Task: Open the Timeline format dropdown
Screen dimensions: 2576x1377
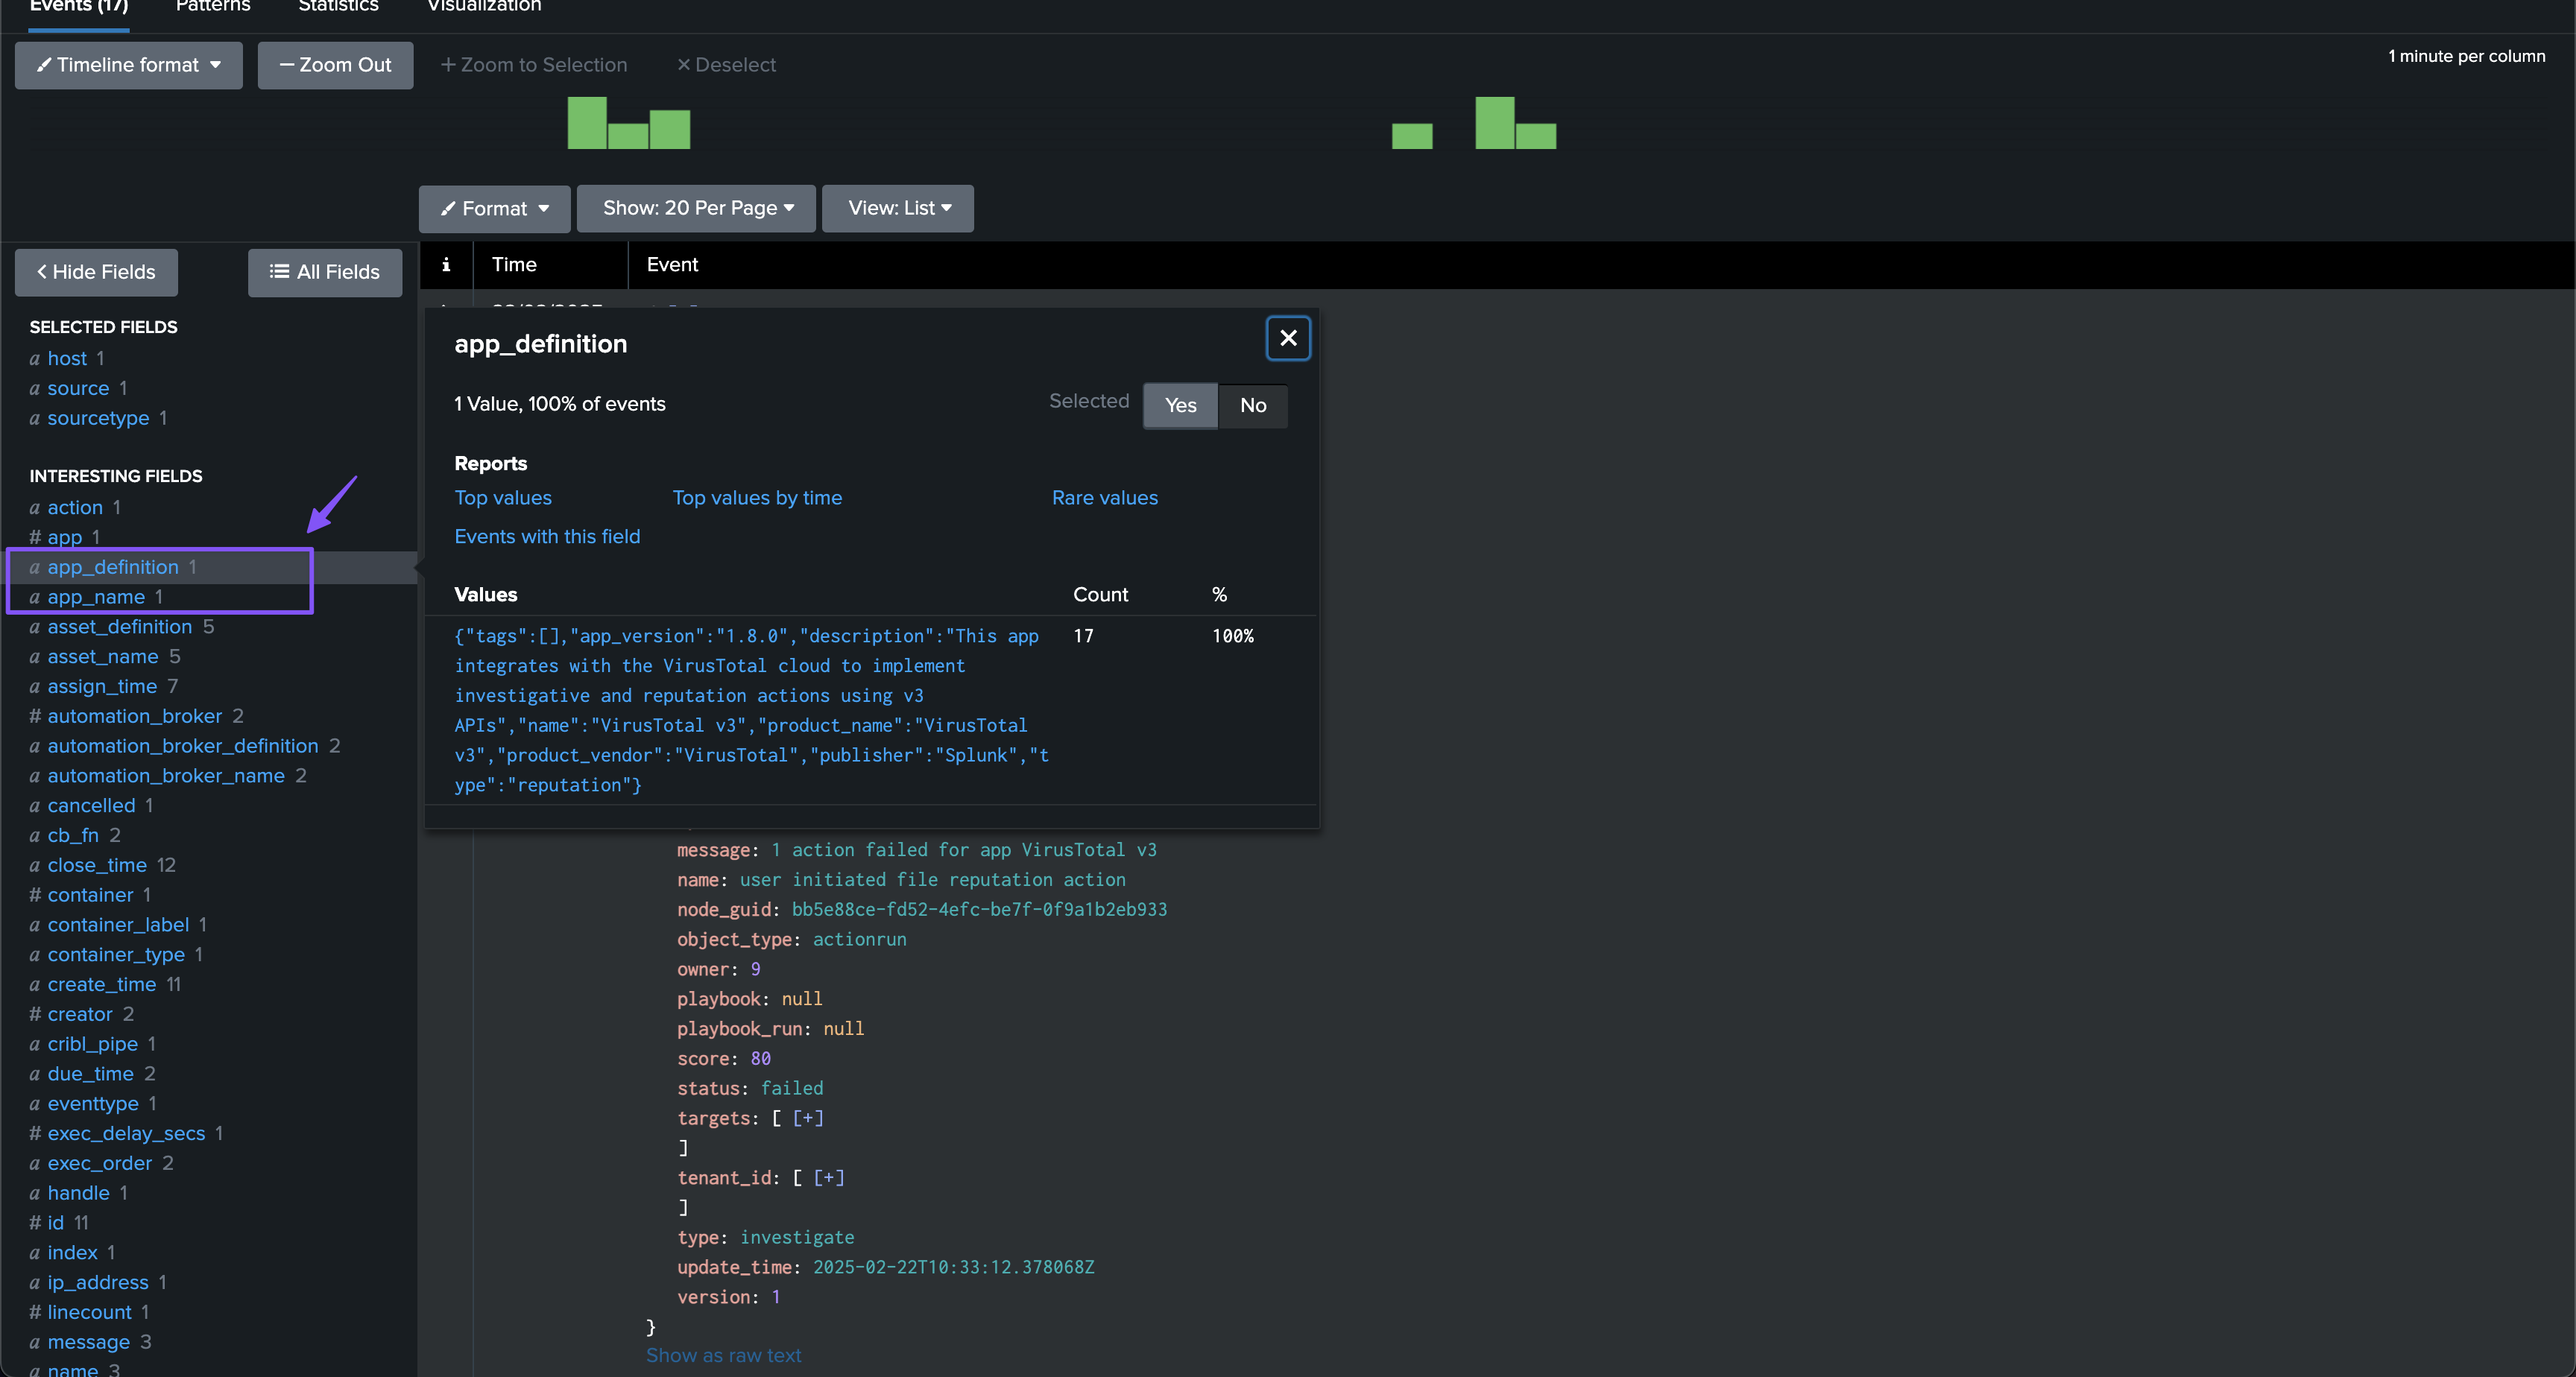Action: (128, 65)
